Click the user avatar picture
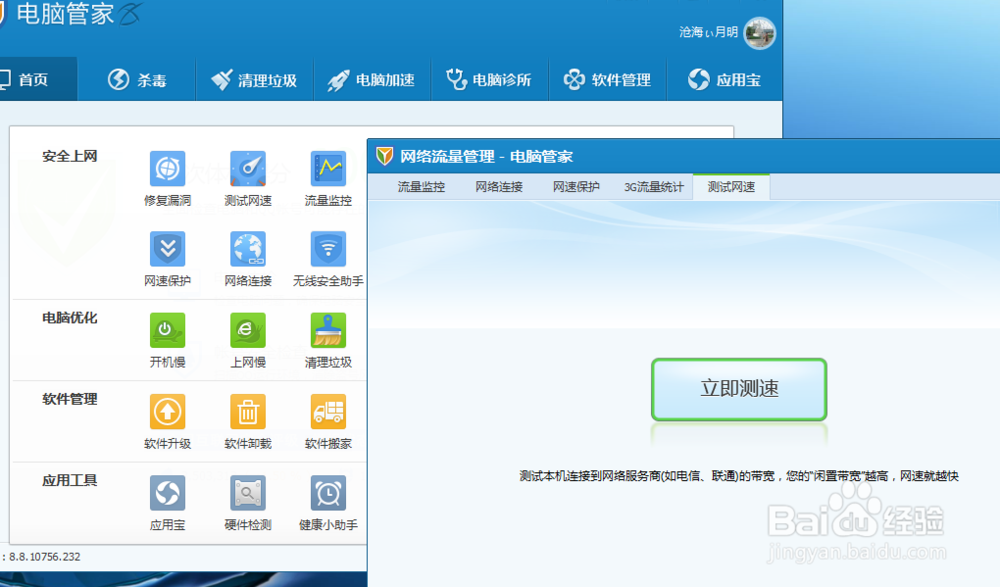 [760, 33]
